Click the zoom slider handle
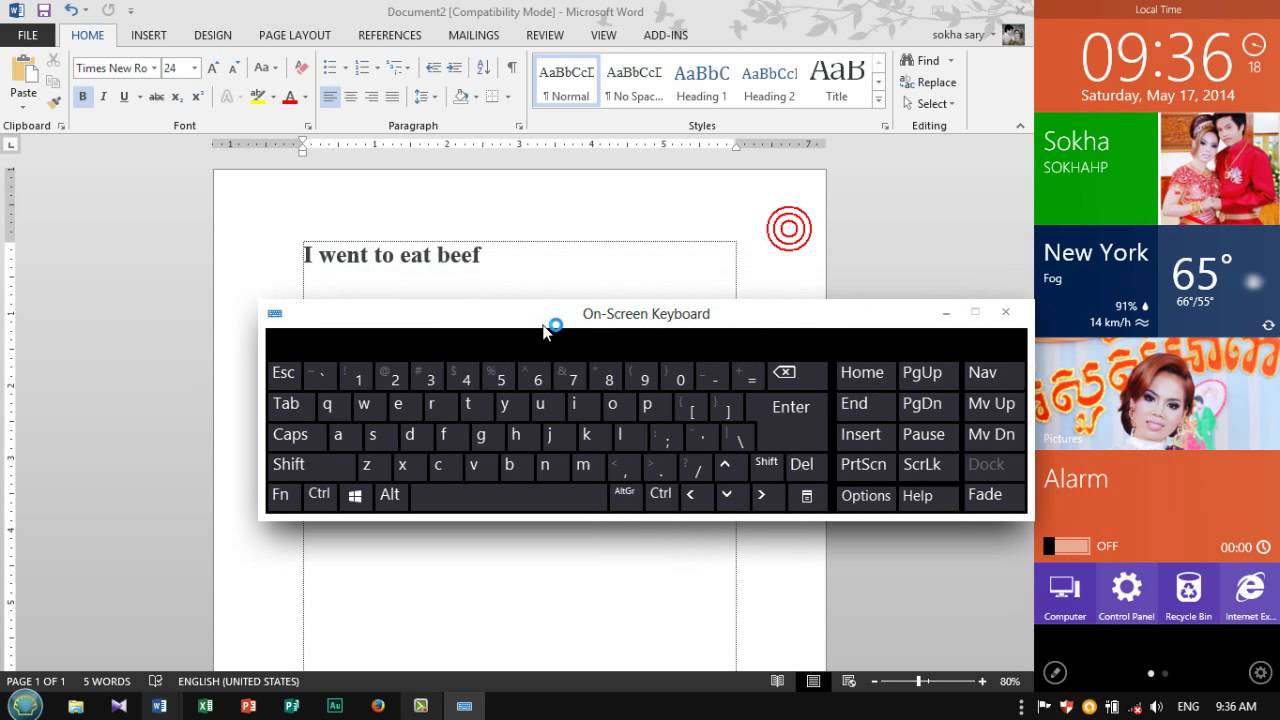1280x720 pixels. [x=919, y=681]
